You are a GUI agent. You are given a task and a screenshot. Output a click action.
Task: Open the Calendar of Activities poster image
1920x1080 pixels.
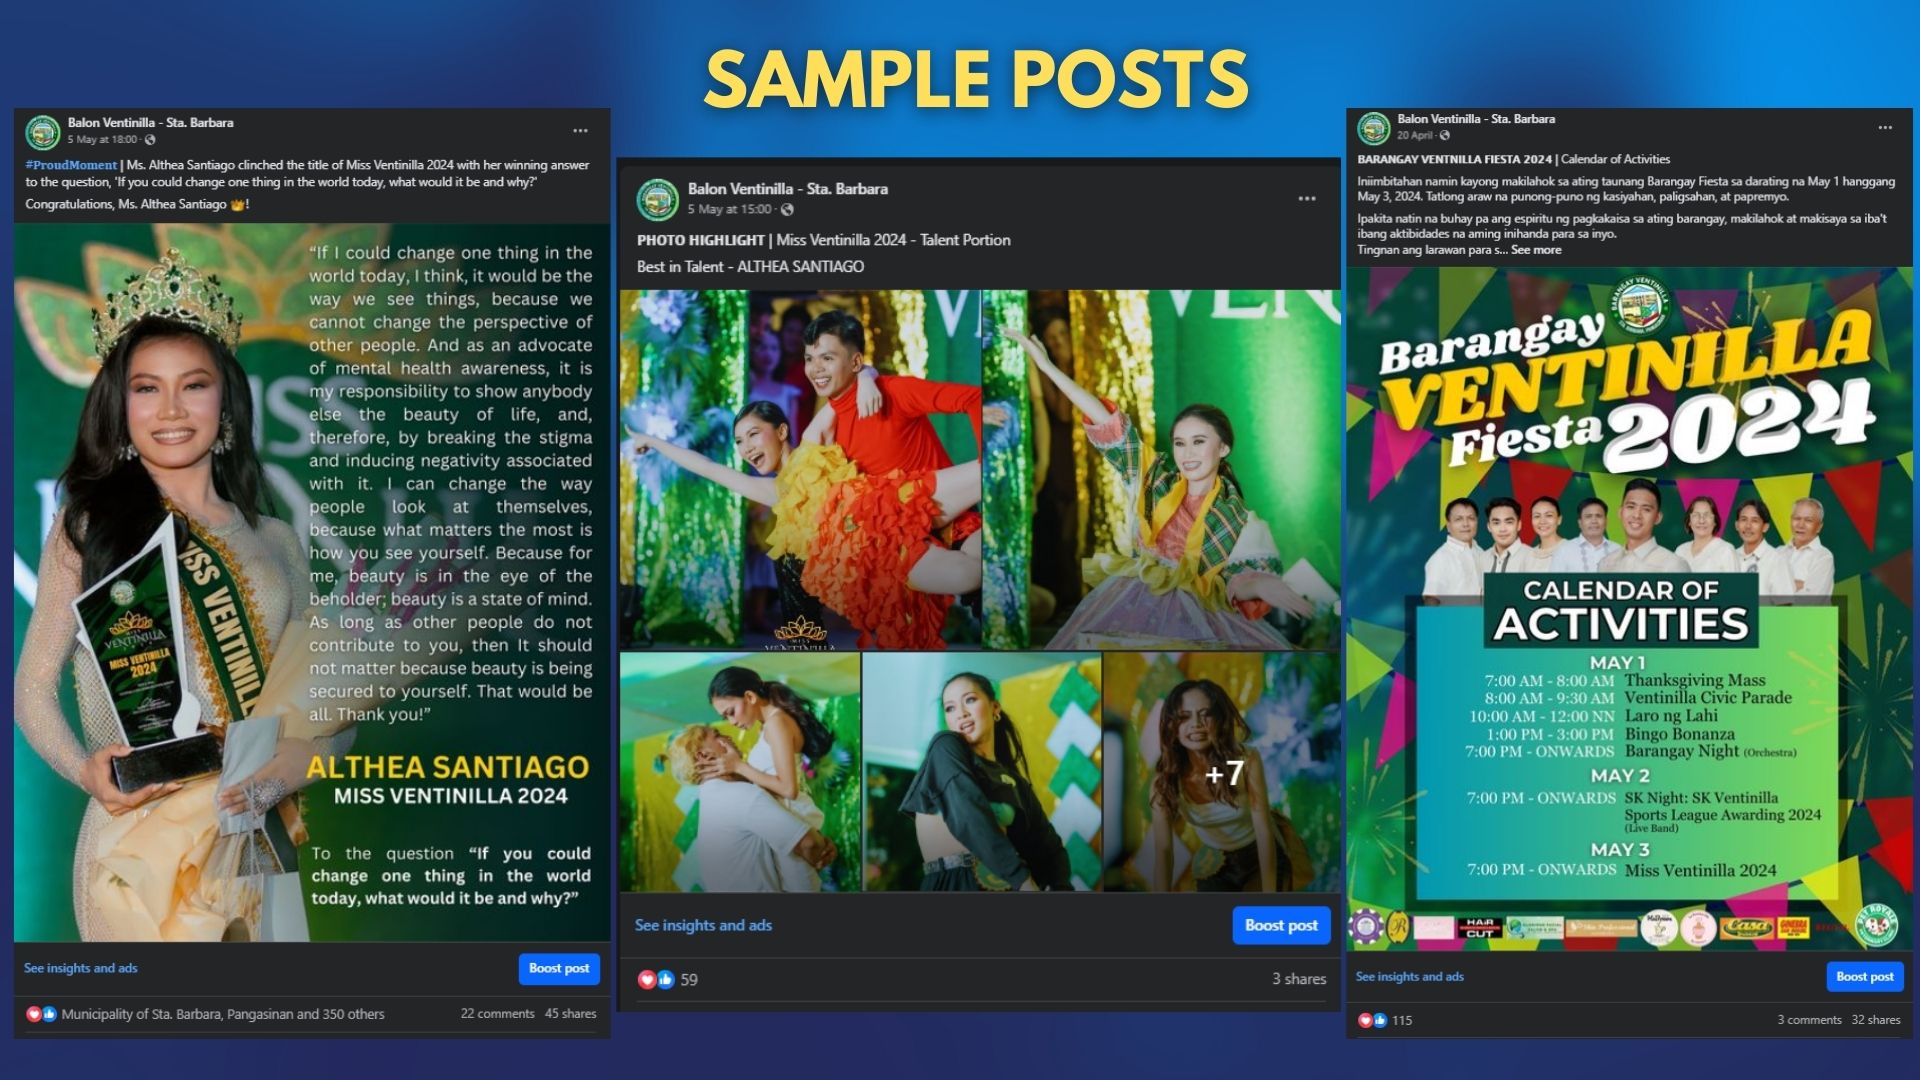[x=1628, y=608]
